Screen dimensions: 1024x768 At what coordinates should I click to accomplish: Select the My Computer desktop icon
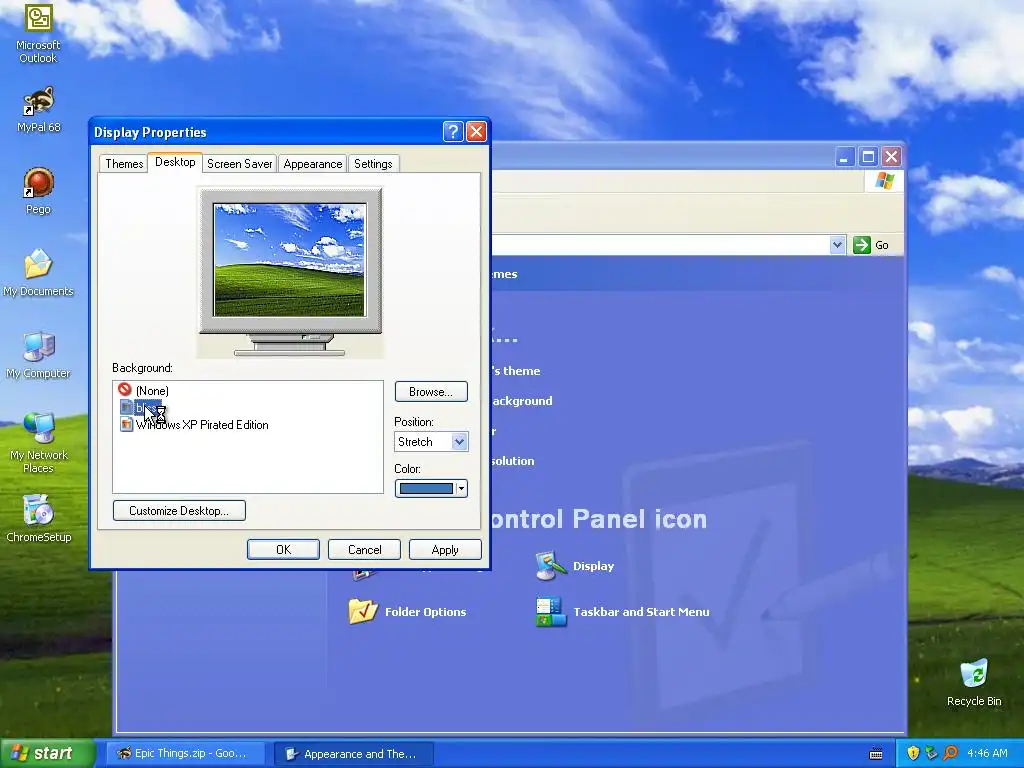38,355
